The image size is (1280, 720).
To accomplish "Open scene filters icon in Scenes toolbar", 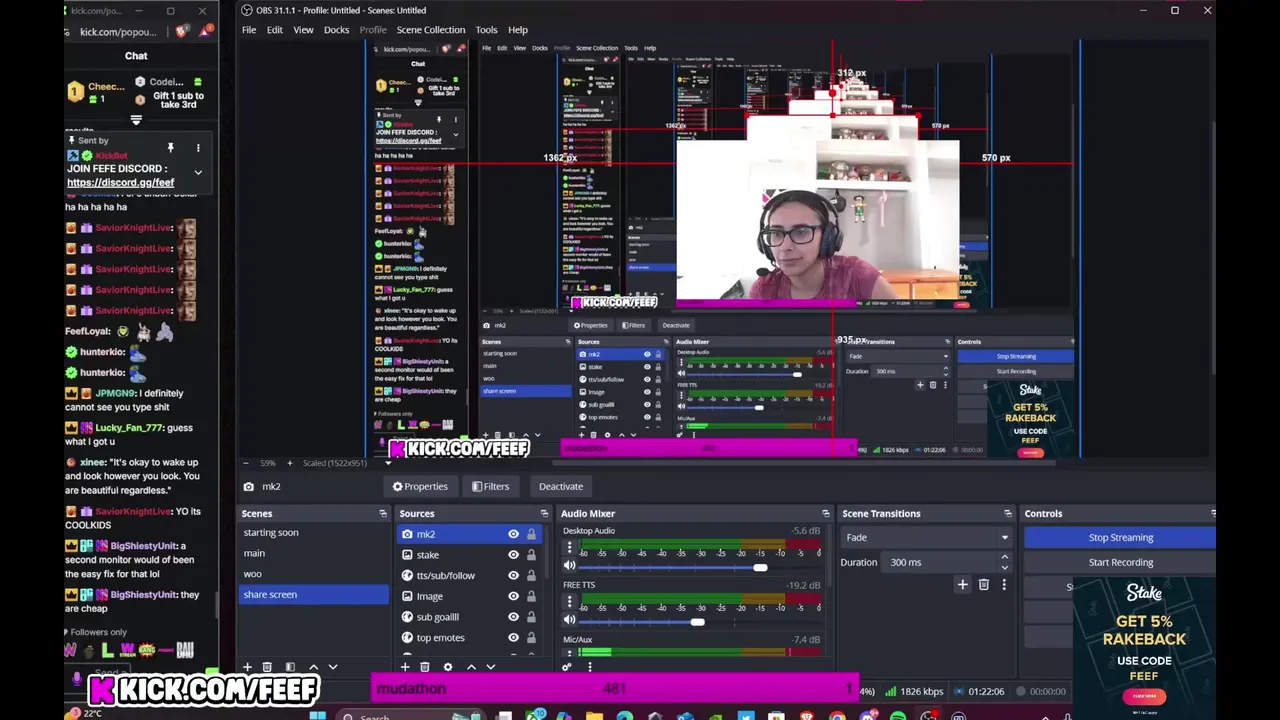I will click(290, 667).
